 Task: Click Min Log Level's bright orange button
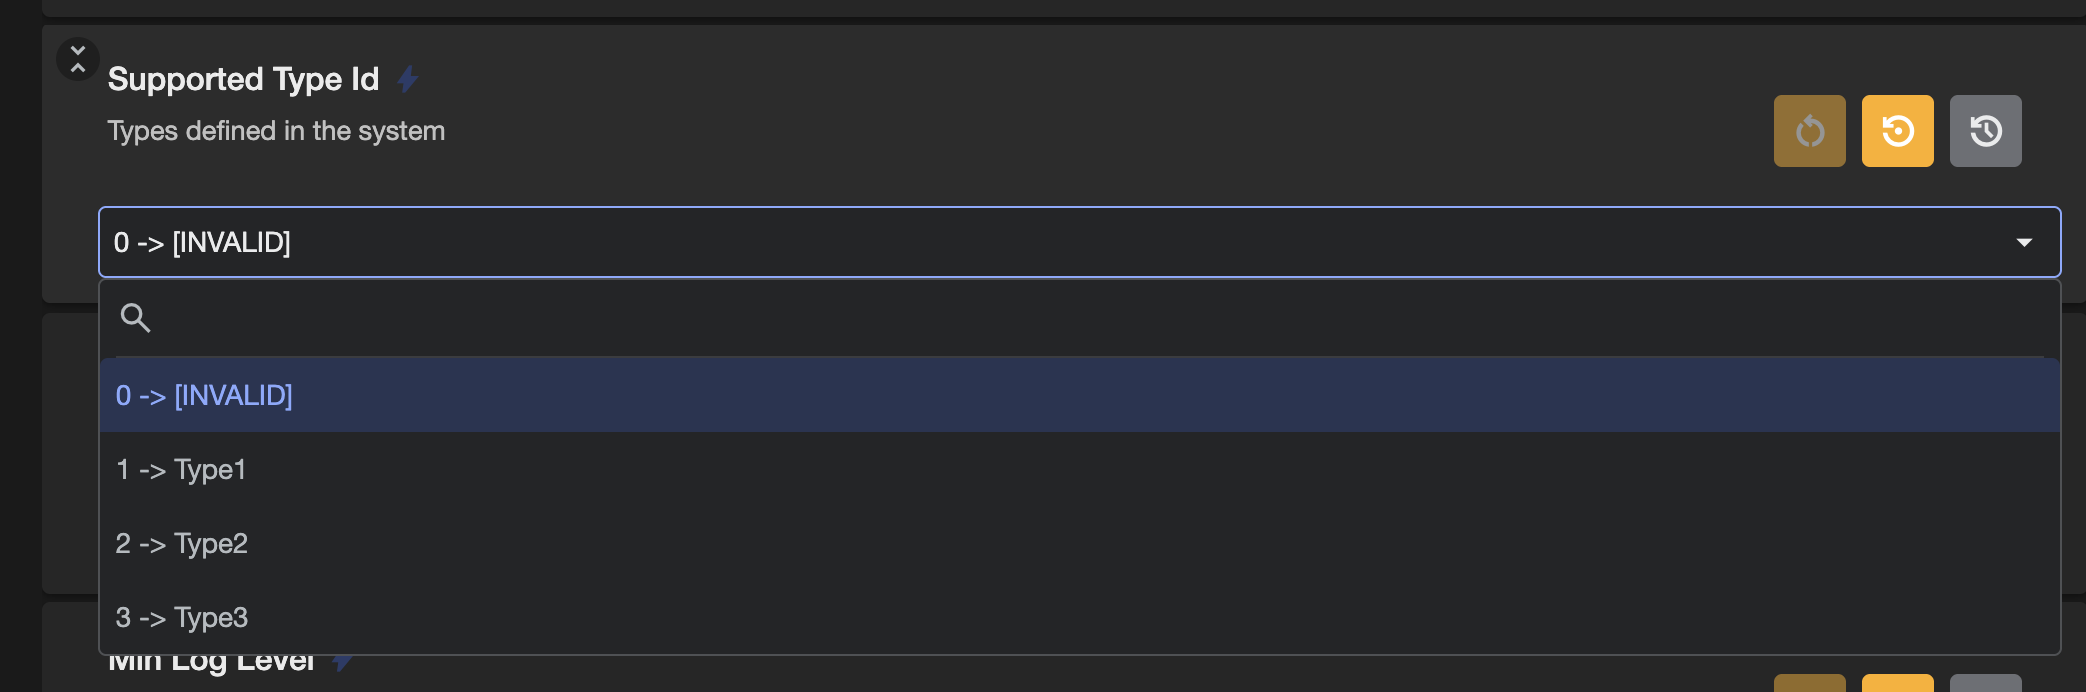pos(1897,683)
